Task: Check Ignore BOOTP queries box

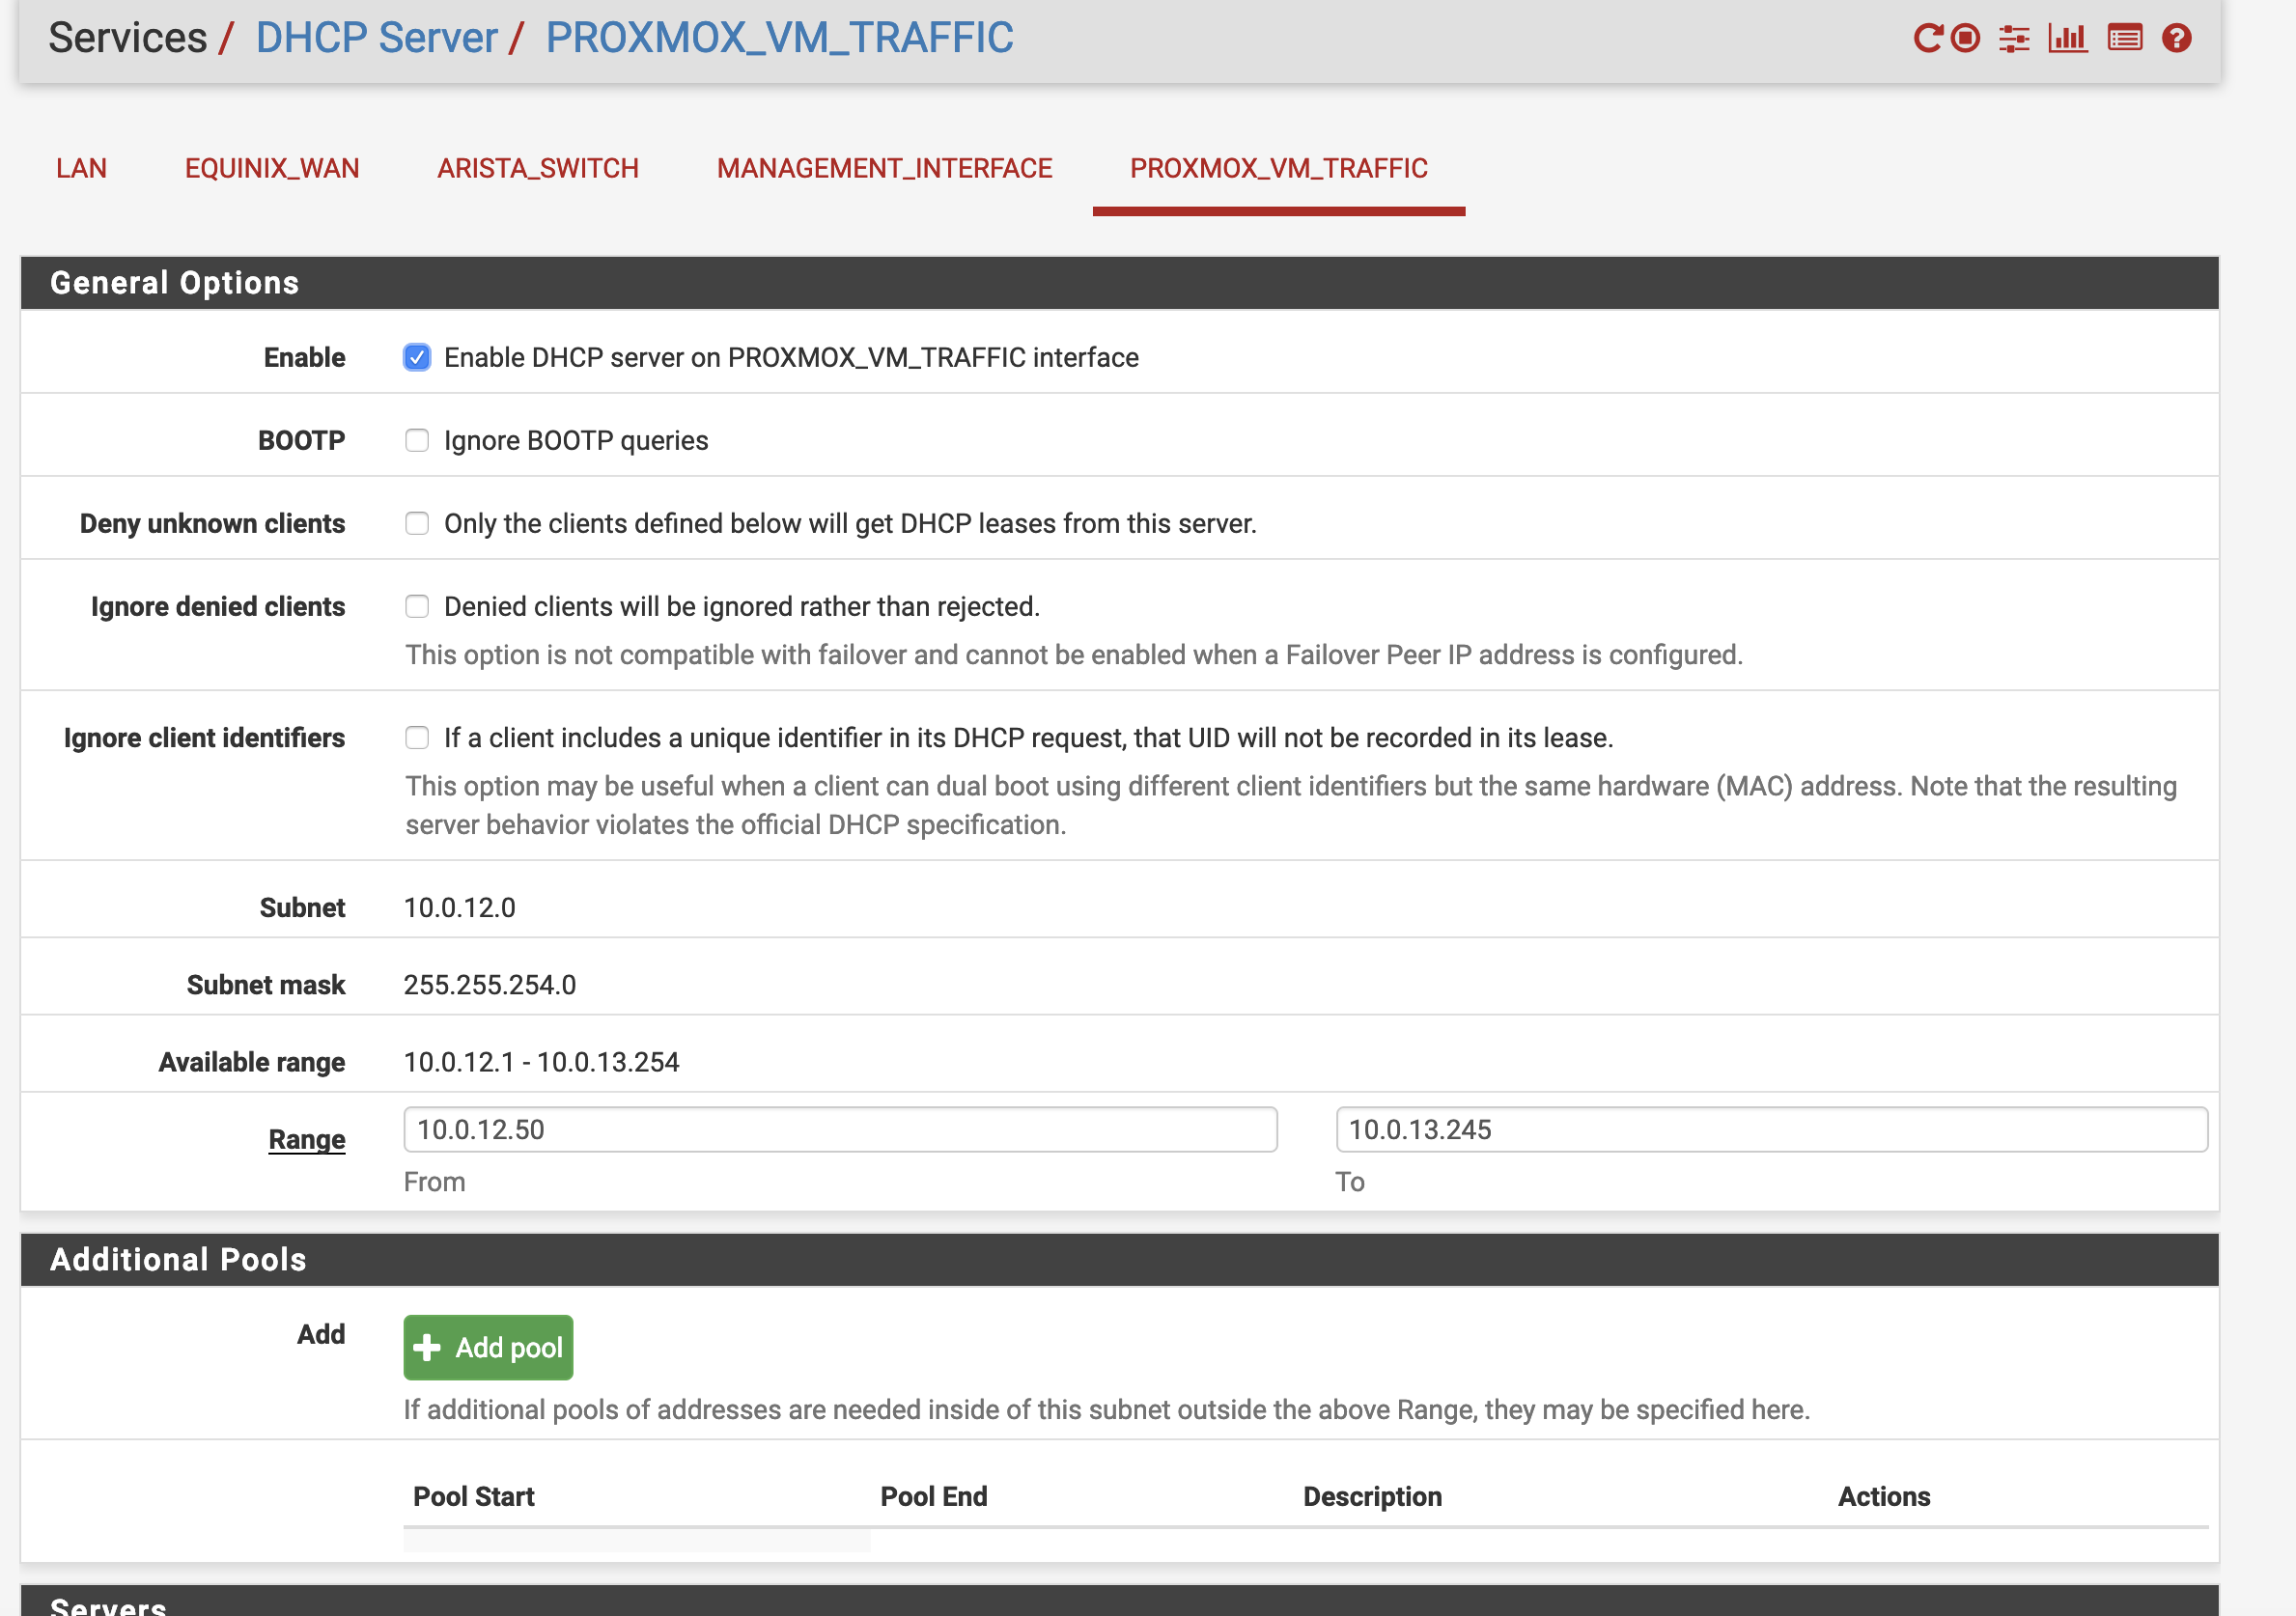Action: click(417, 440)
